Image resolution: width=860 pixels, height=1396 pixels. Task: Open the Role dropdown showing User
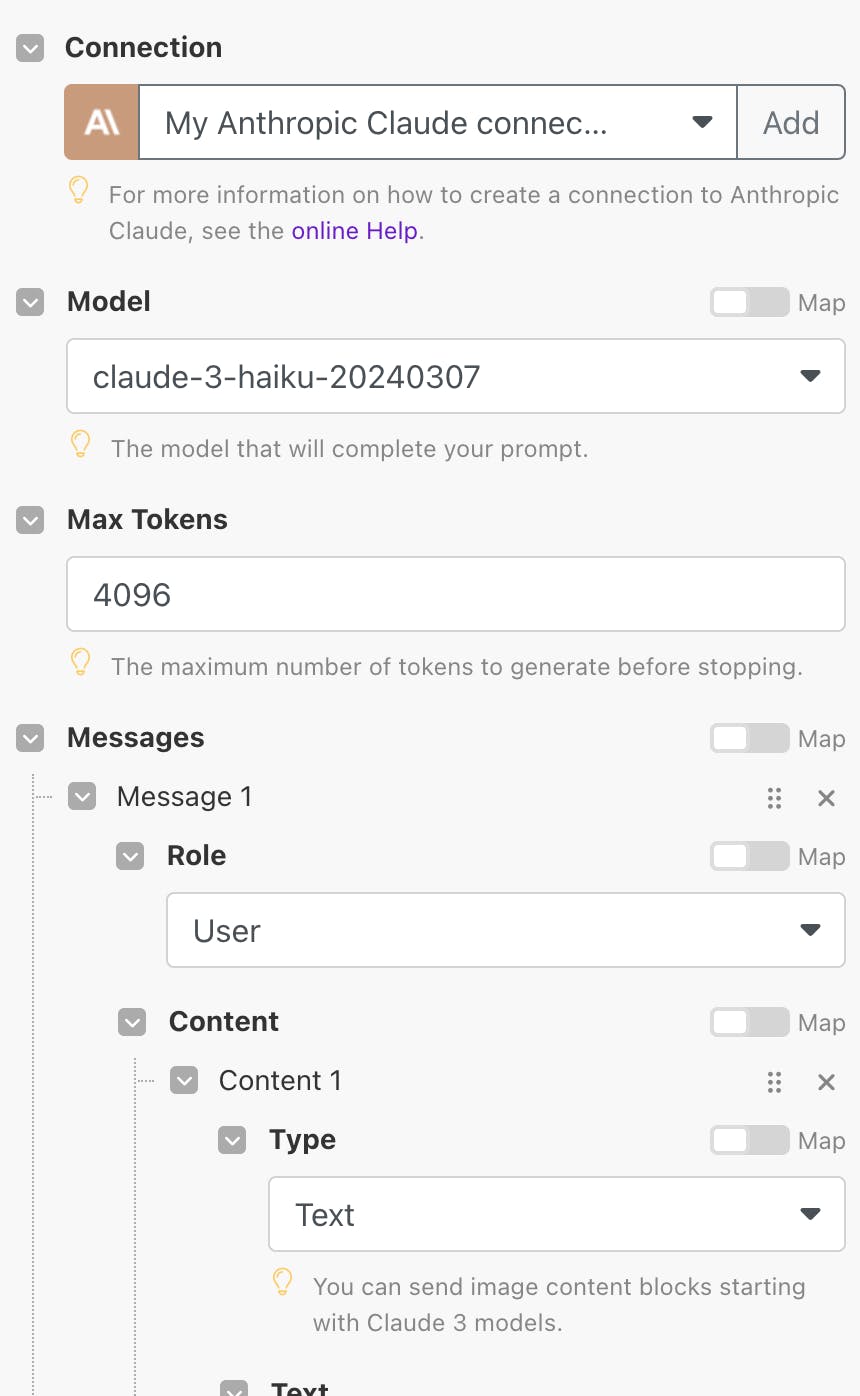click(506, 930)
